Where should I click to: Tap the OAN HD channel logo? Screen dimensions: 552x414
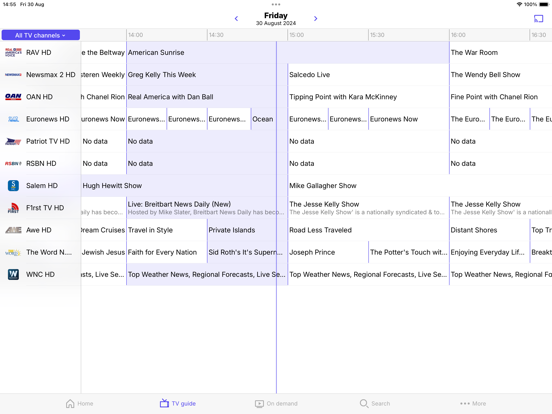click(x=13, y=97)
